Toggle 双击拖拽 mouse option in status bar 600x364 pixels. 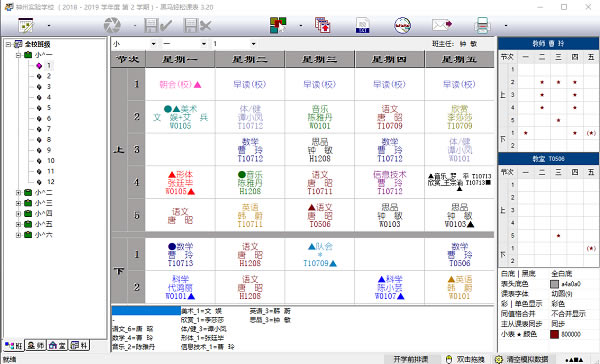465,359
